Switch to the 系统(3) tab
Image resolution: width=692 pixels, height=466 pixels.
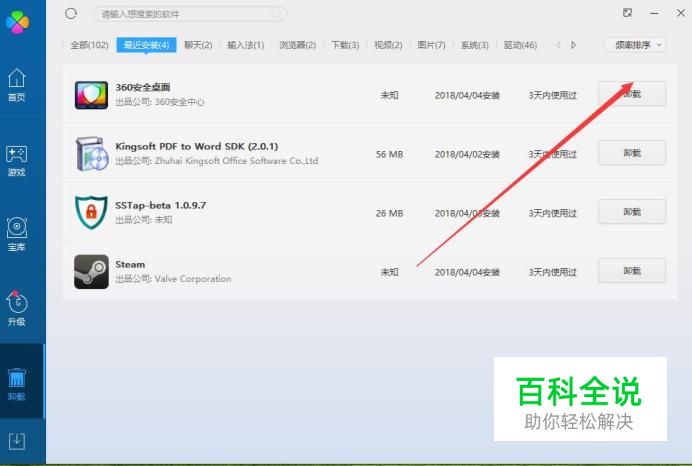click(x=474, y=45)
